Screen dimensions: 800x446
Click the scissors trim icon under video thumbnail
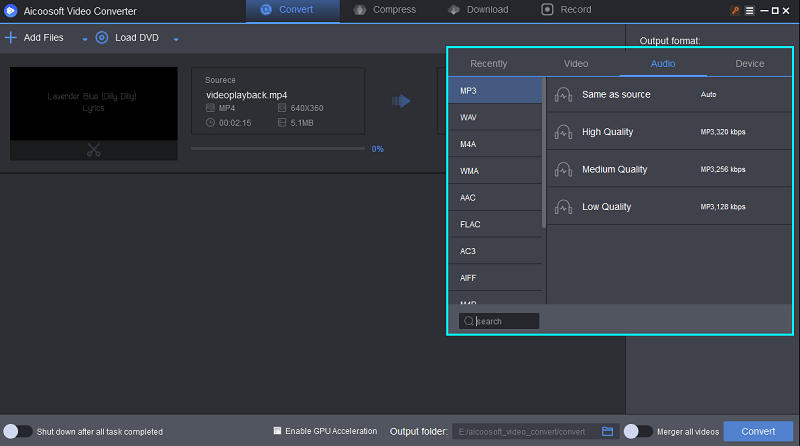(94, 150)
